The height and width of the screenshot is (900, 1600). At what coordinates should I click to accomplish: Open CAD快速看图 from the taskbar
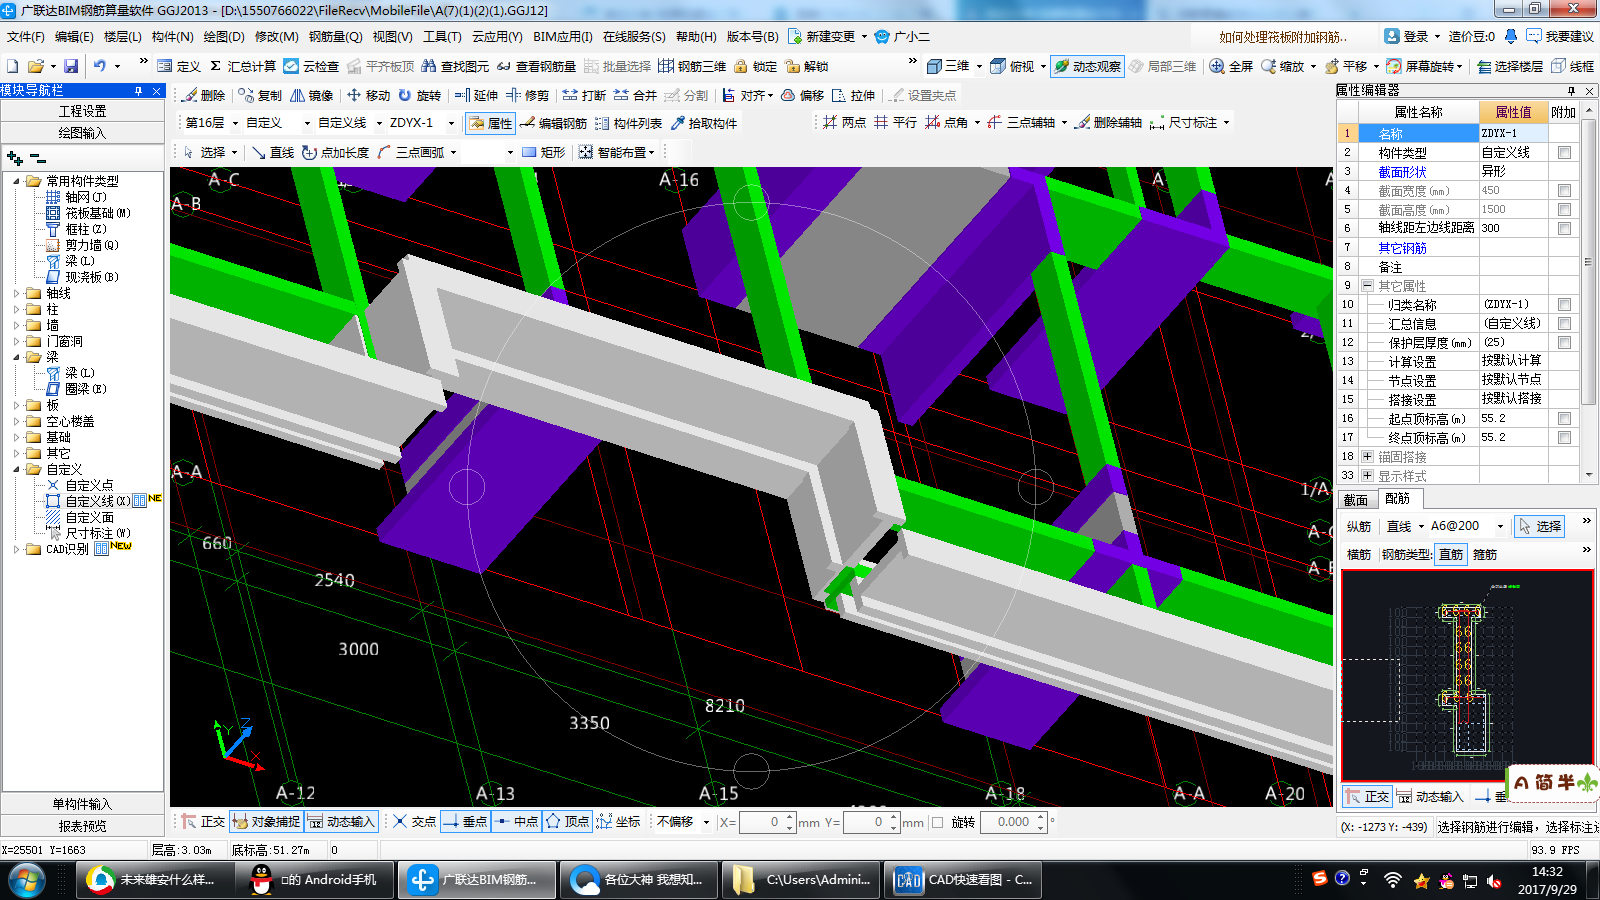click(964, 880)
